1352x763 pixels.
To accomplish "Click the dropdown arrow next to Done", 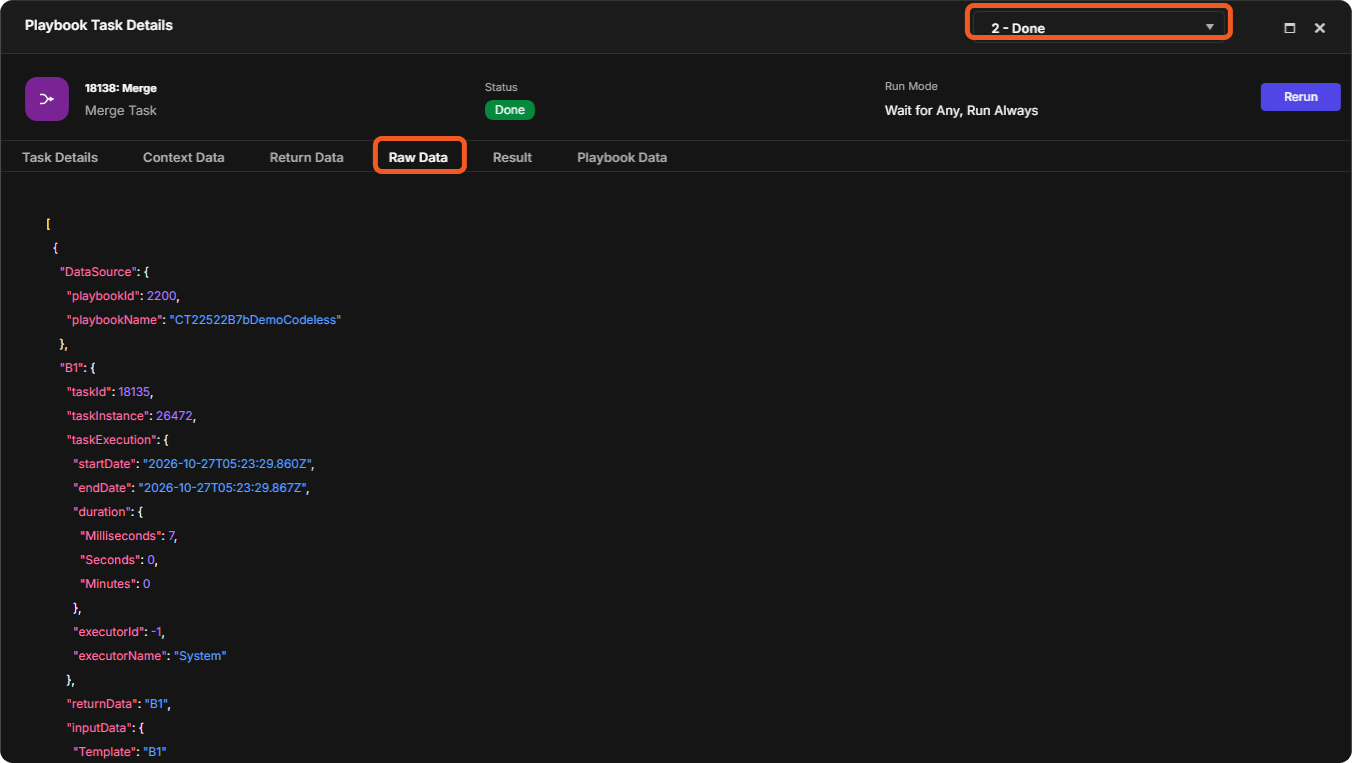I will [1210, 27].
